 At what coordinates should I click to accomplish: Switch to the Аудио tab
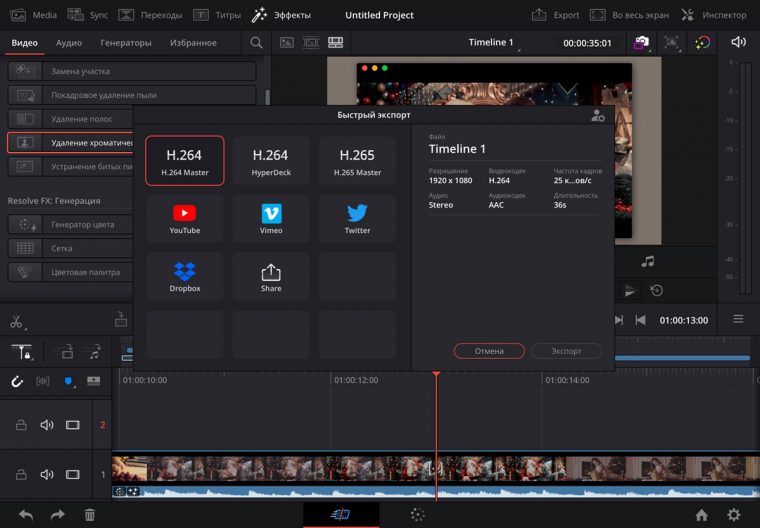click(69, 43)
